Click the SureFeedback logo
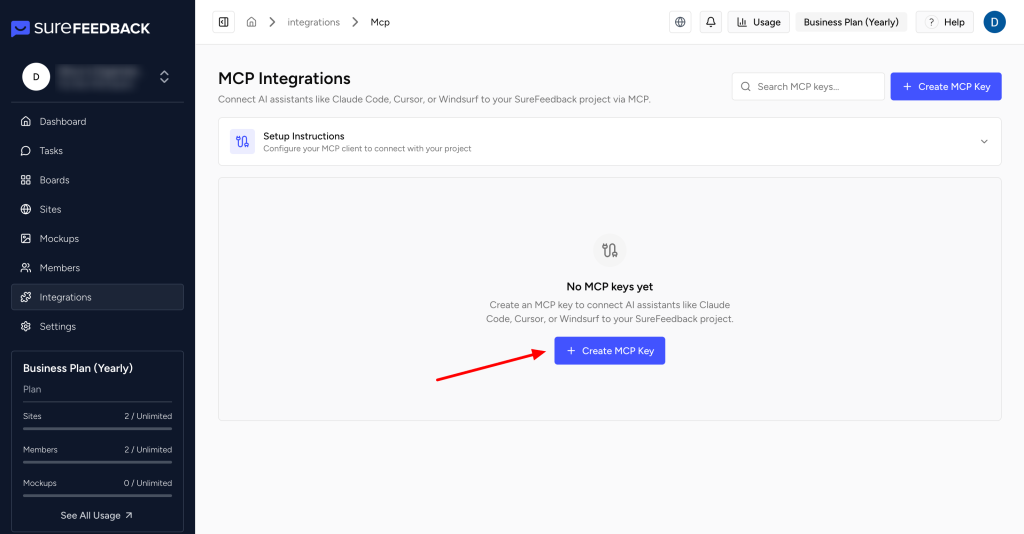 click(80, 28)
